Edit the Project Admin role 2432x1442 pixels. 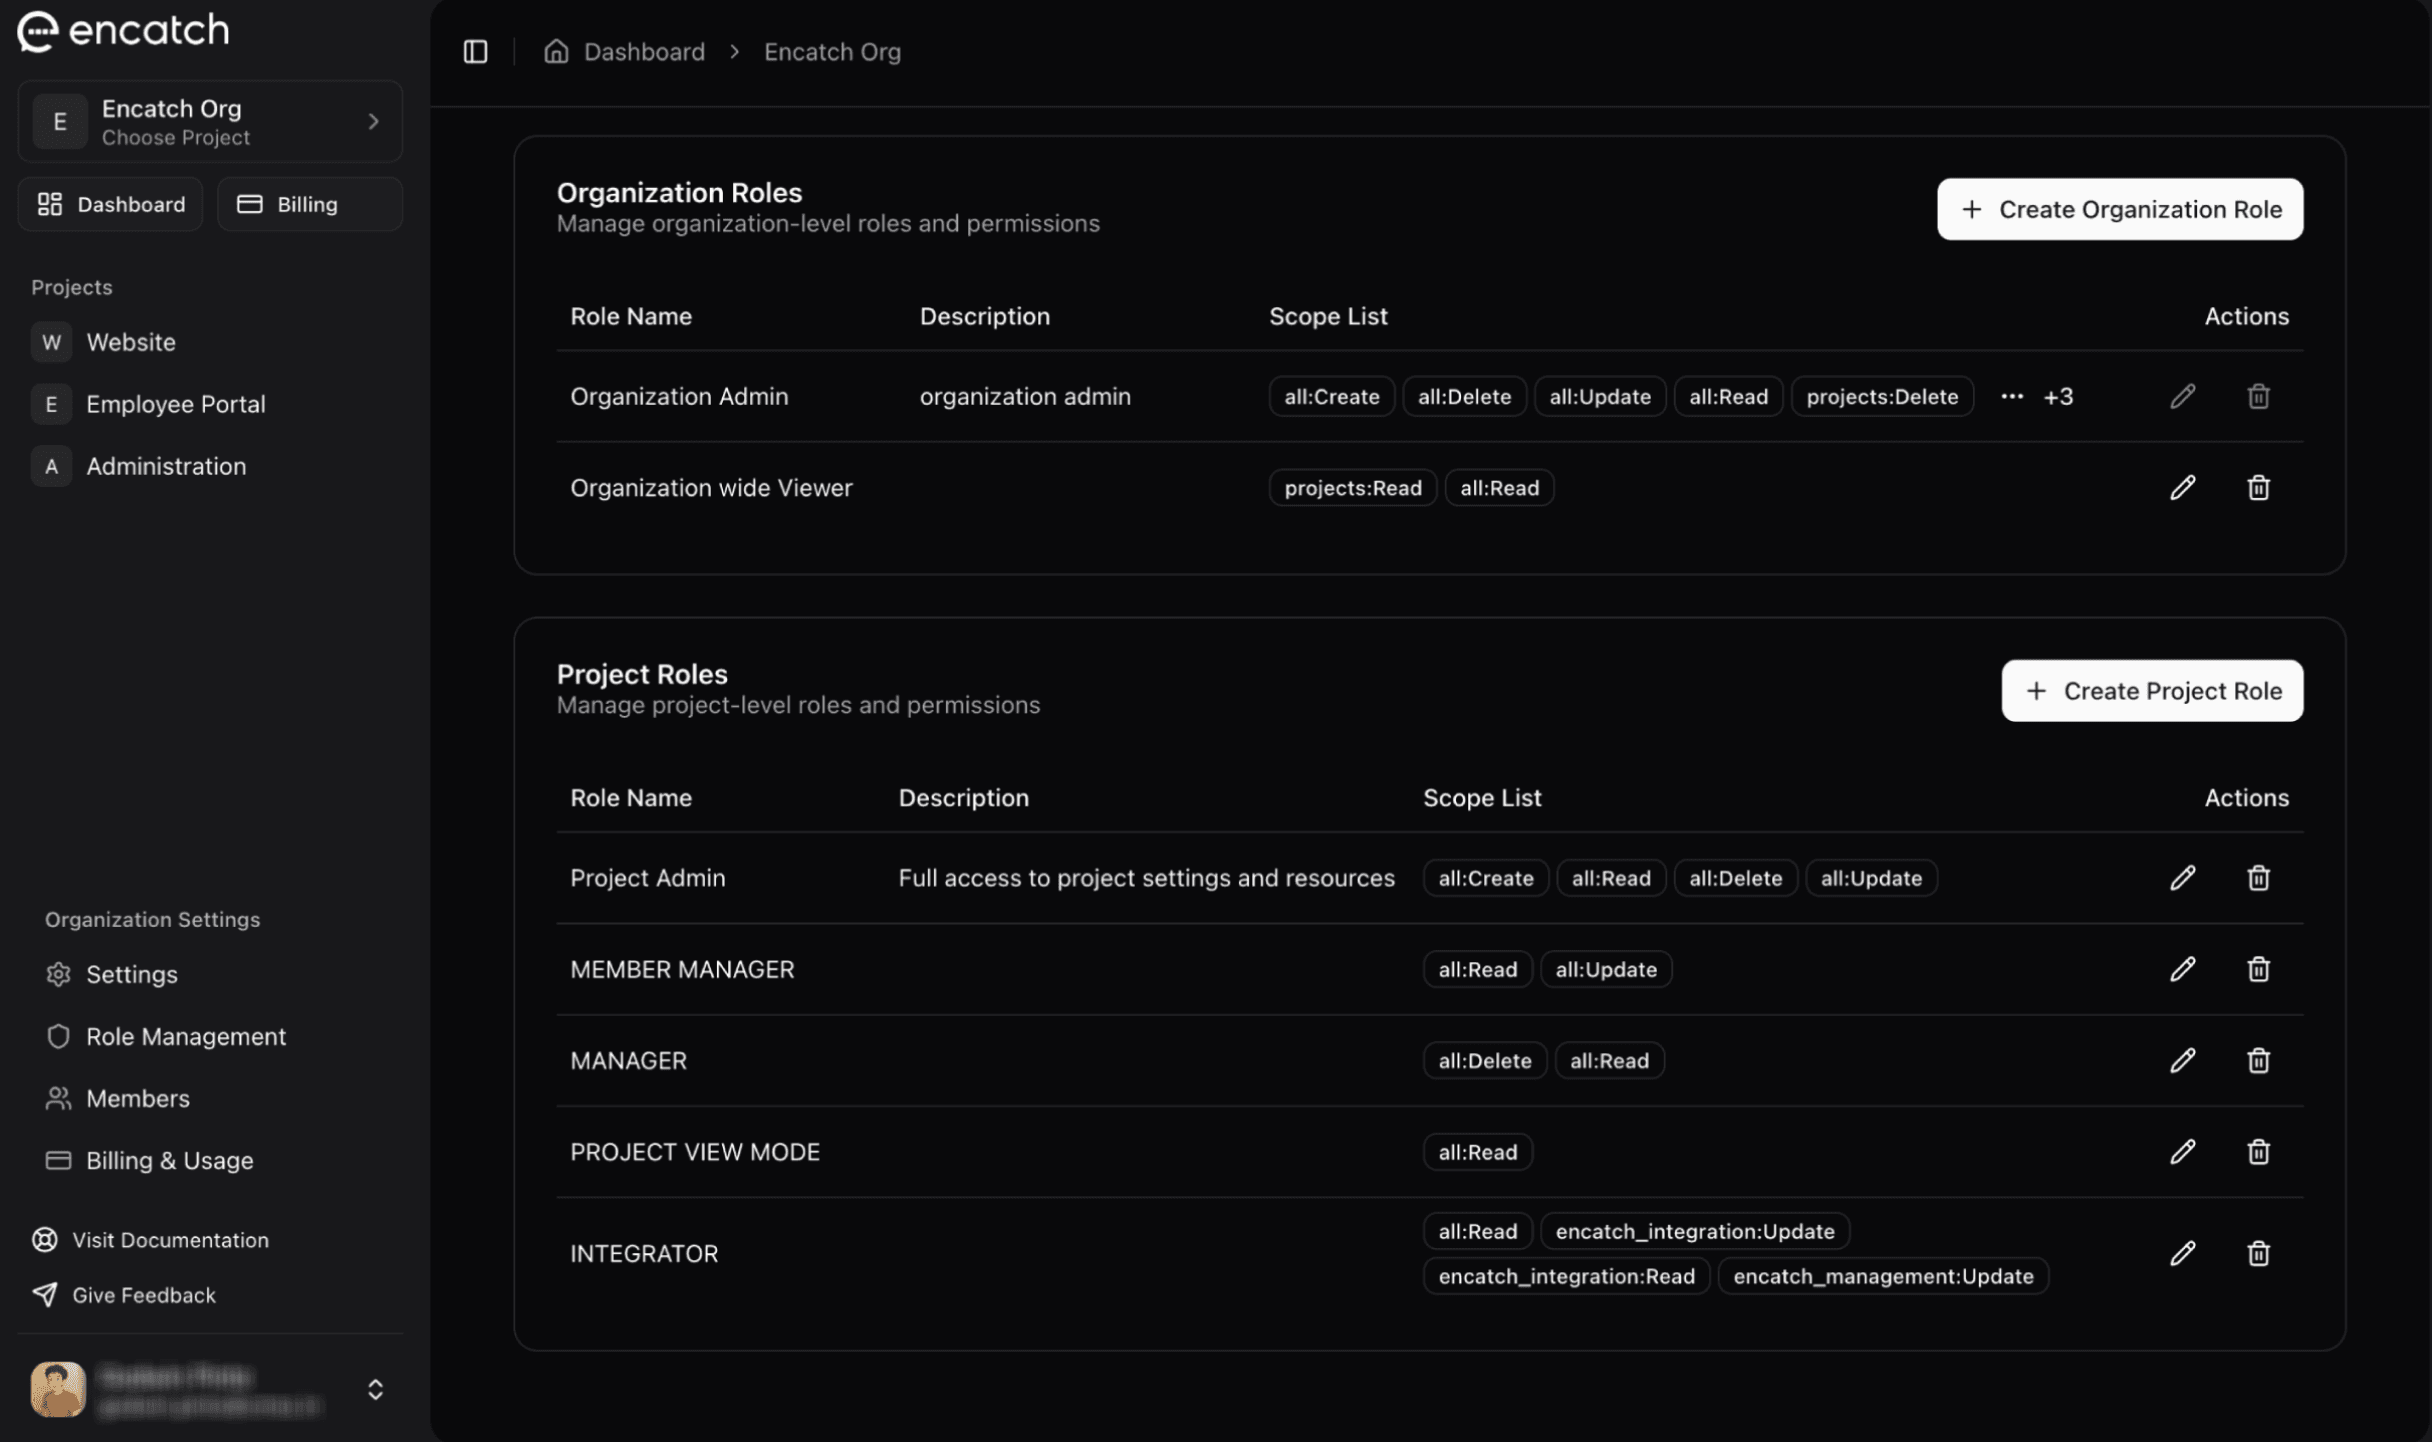pyautogui.click(x=2182, y=878)
